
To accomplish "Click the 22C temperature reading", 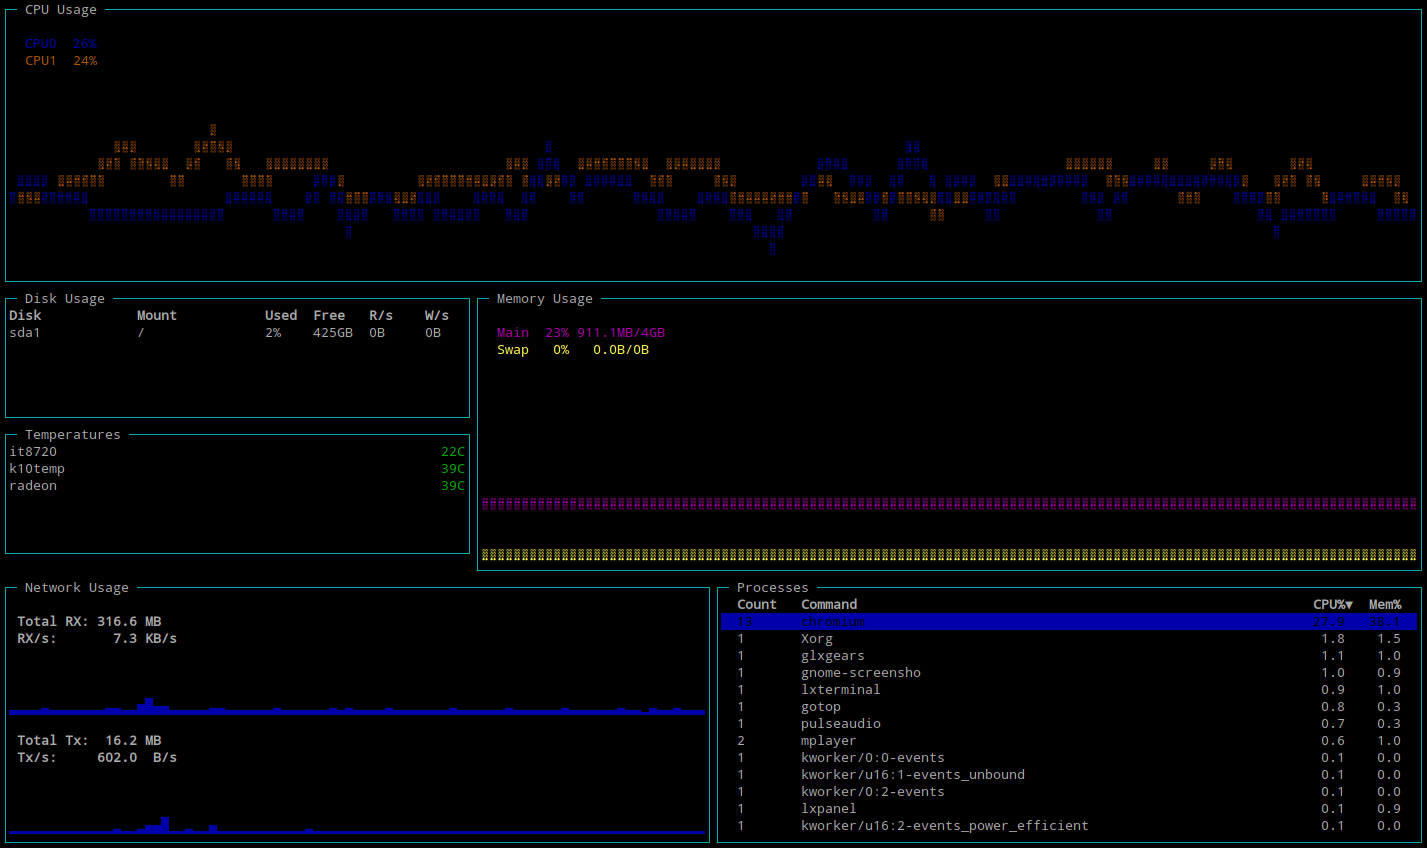I will [x=453, y=452].
